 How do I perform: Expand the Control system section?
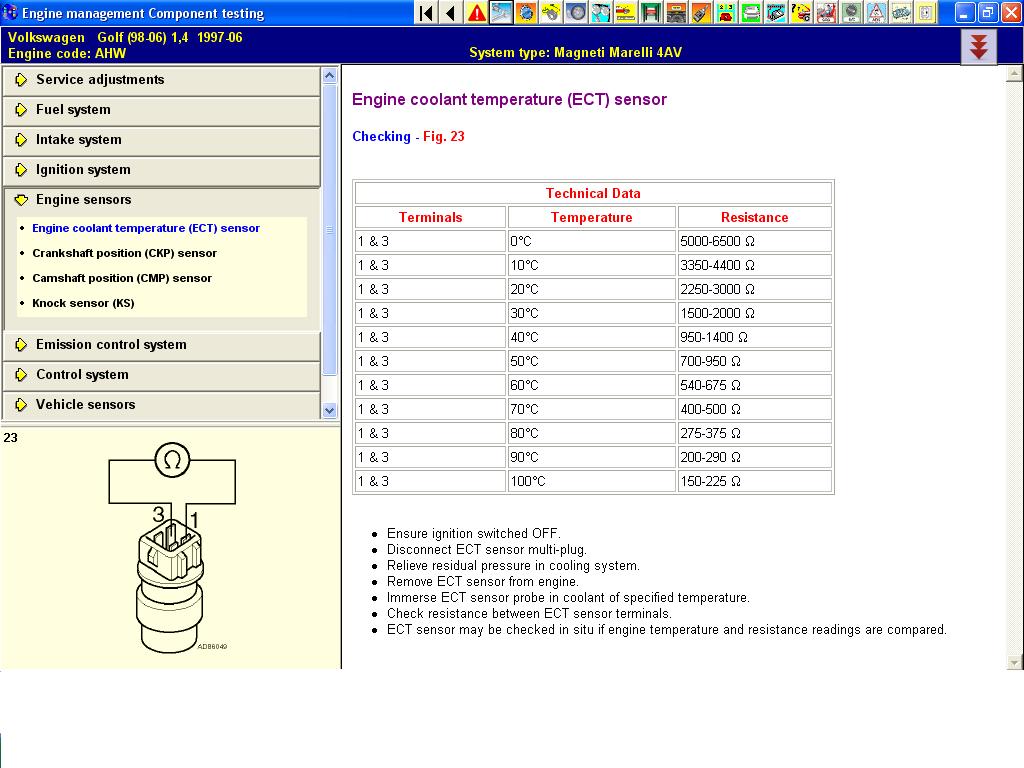coord(161,375)
